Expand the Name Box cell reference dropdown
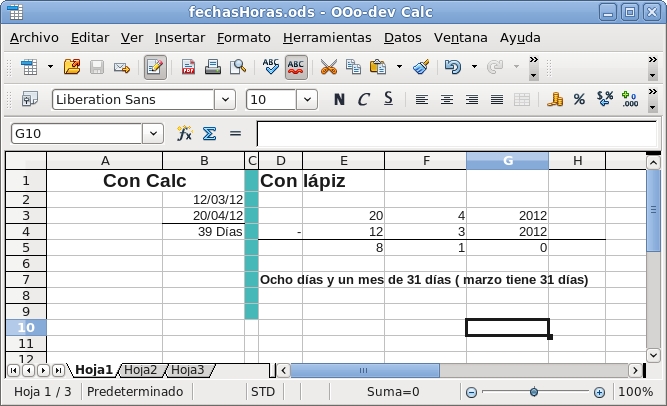 tap(153, 133)
